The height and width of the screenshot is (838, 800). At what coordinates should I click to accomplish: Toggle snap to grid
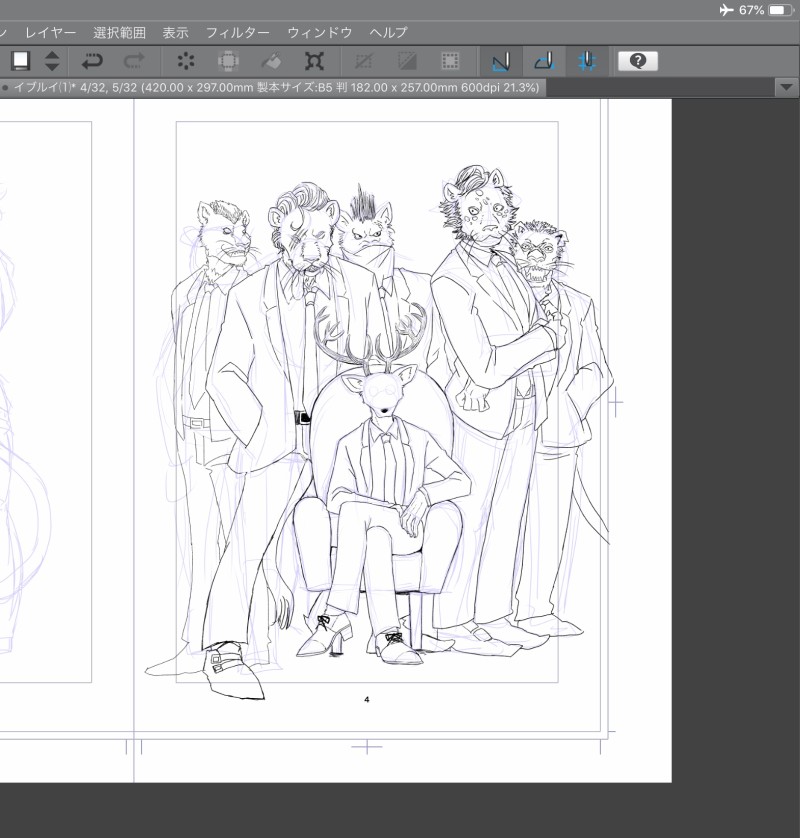pos(585,61)
